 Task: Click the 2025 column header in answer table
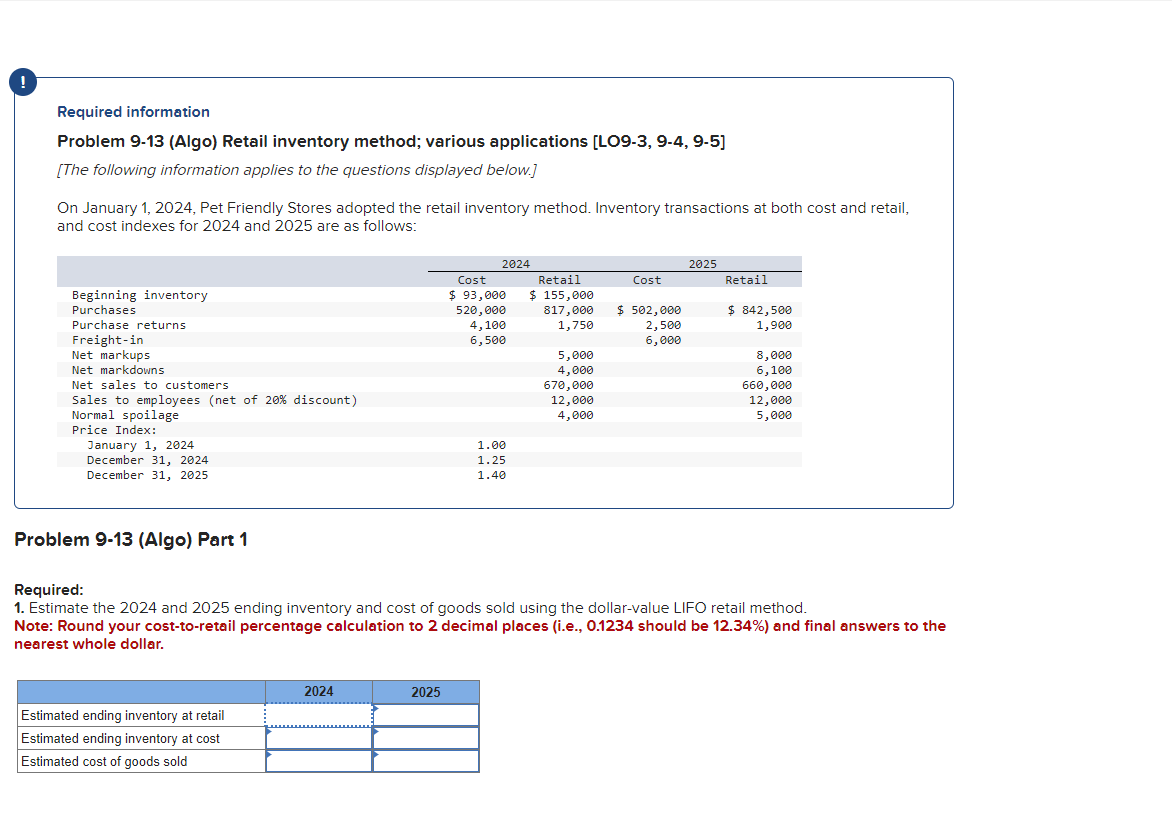(425, 691)
